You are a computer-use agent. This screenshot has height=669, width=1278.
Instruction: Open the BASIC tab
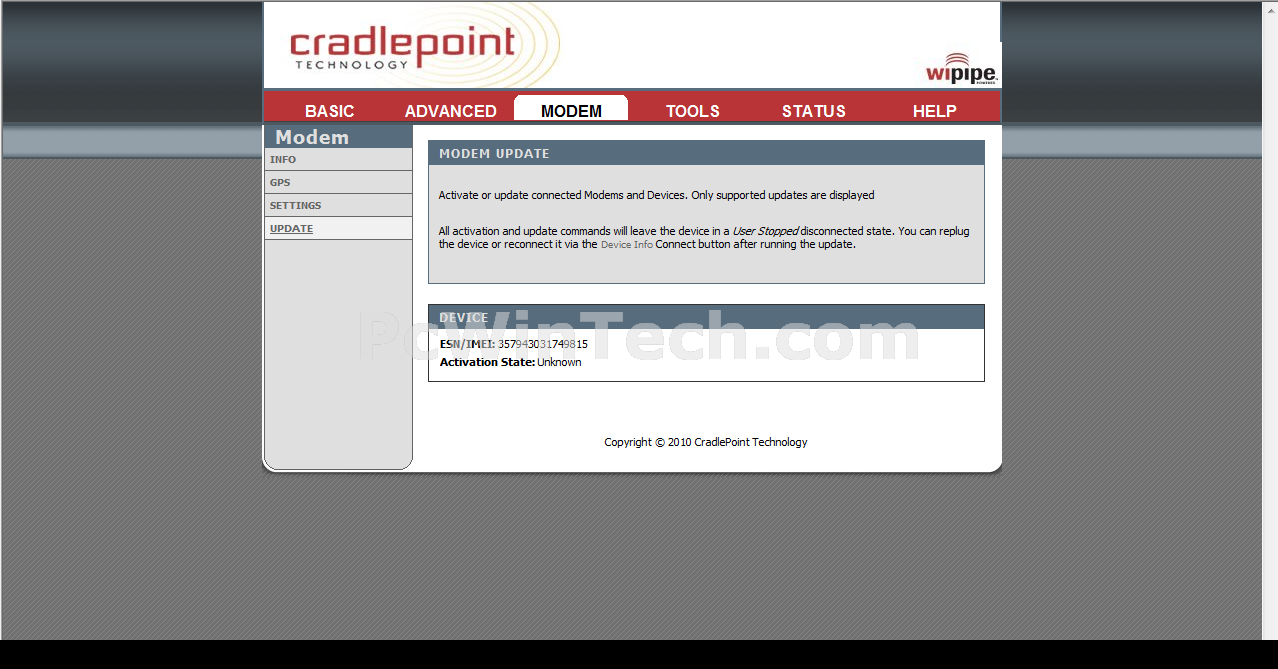[329, 111]
